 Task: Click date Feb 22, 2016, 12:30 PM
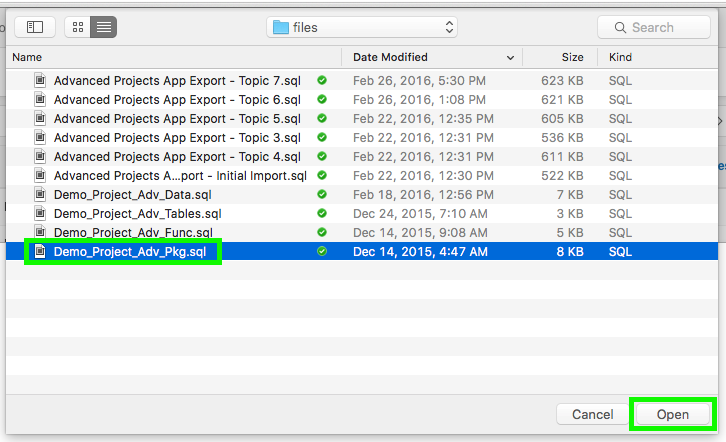423,175
